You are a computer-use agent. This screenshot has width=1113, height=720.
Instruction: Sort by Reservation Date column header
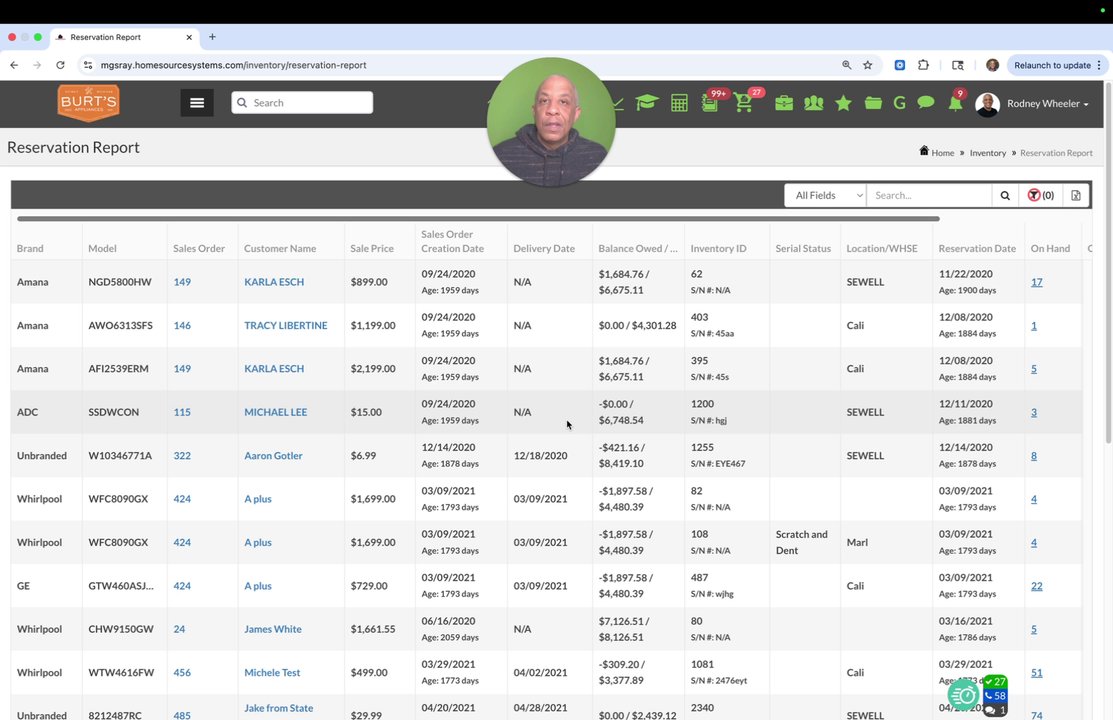click(x=977, y=249)
